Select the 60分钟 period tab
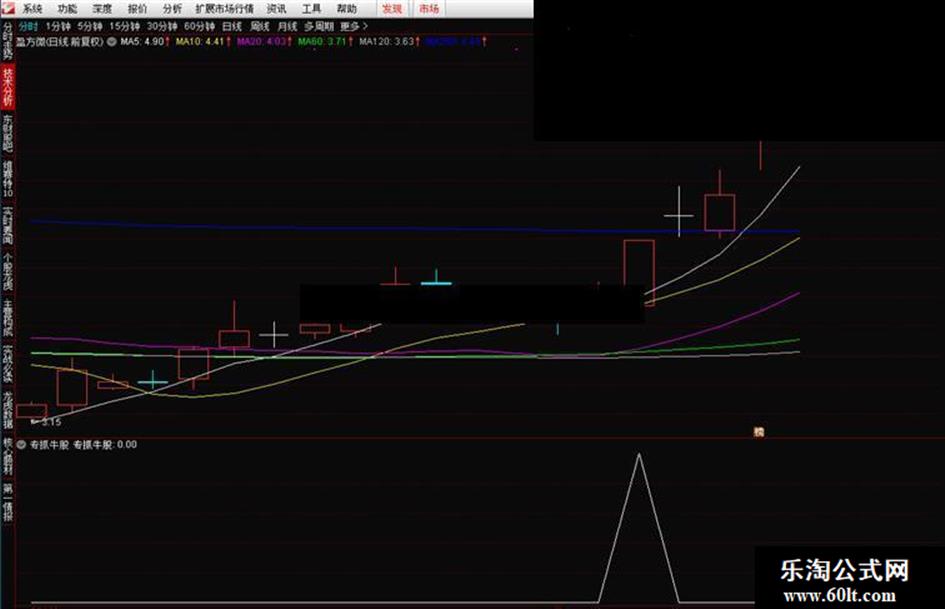Screen dimensions: 945x609 point(199,27)
